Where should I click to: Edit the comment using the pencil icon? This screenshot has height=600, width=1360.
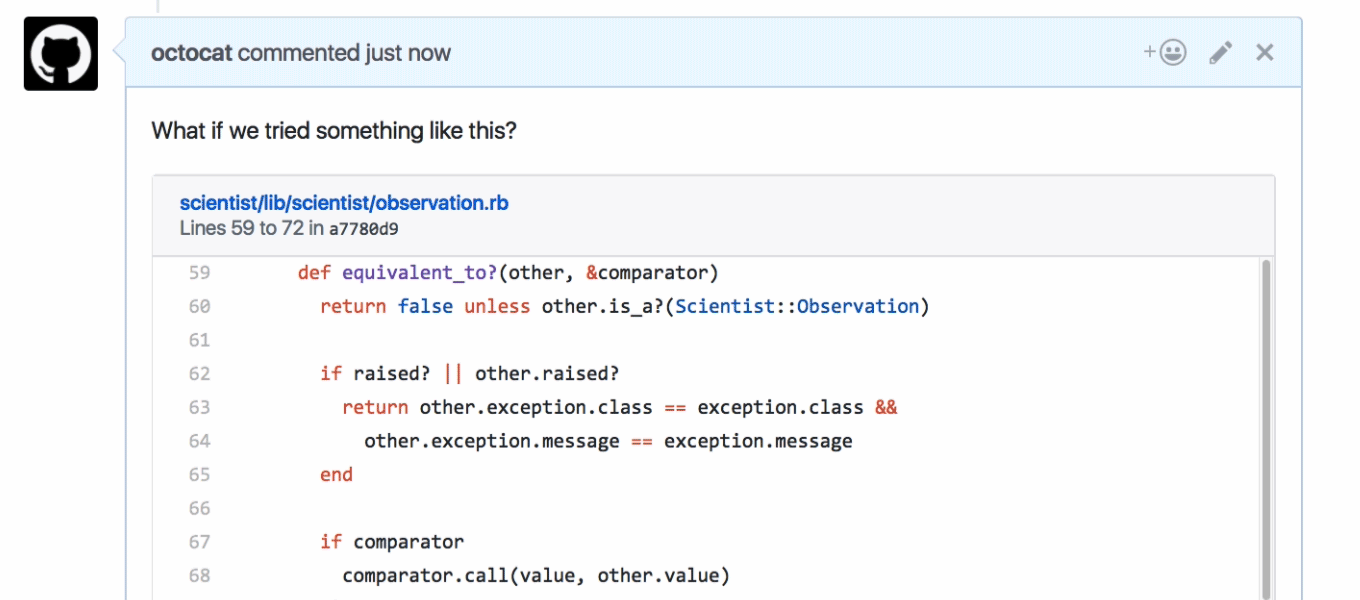(1220, 53)
